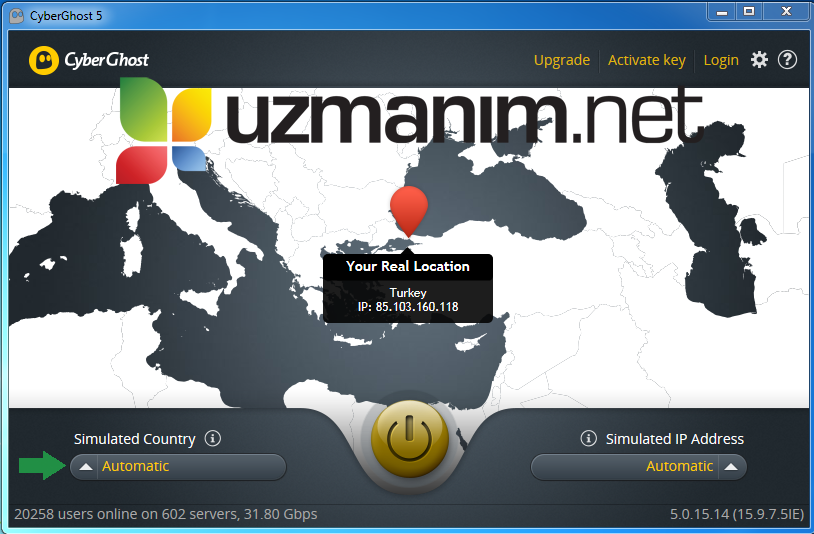Click the red location pin on the map

click(409, 211)
